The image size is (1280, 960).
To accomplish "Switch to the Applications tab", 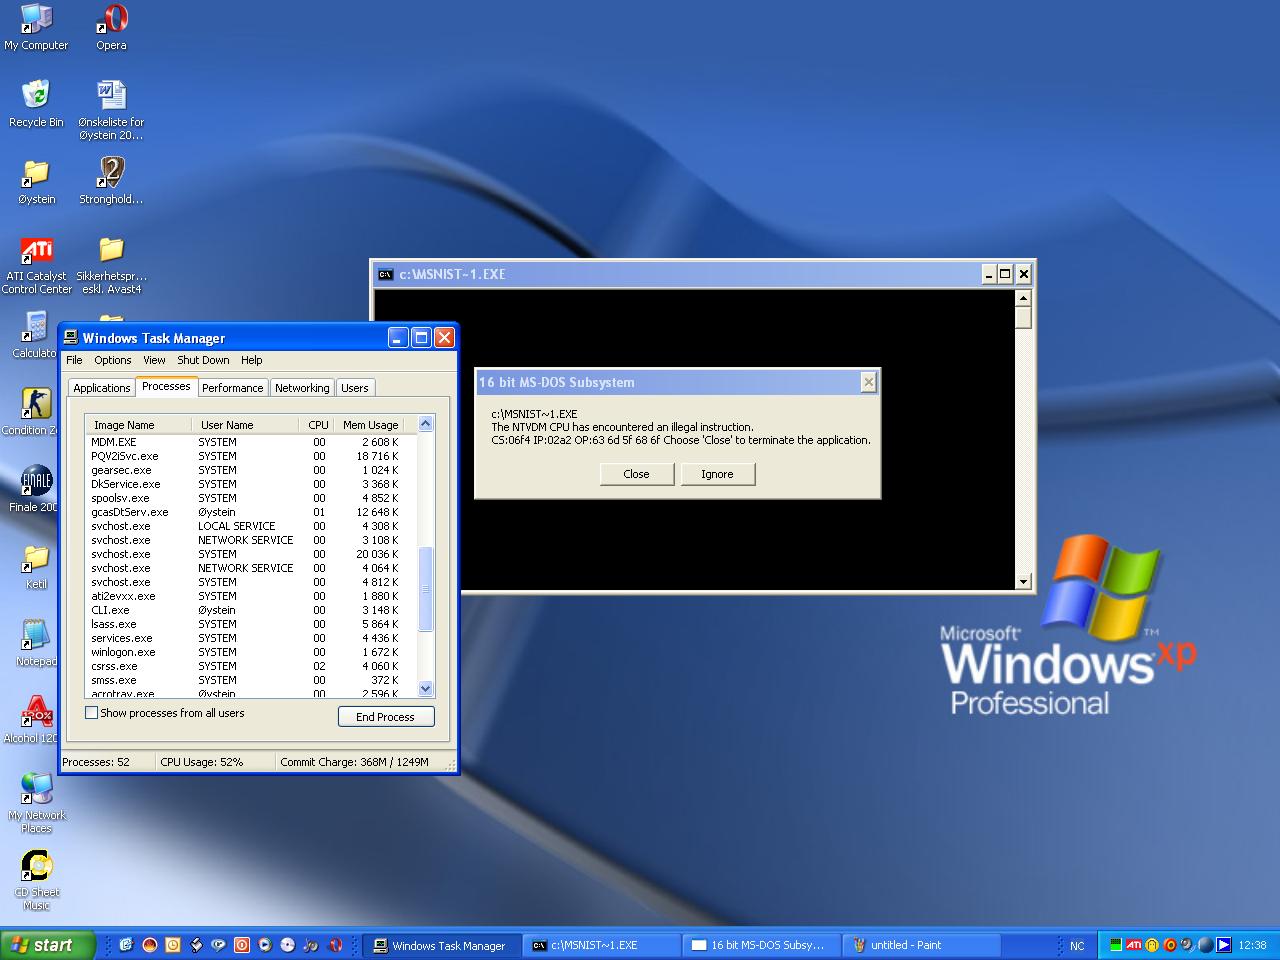I will click(102, 388).
